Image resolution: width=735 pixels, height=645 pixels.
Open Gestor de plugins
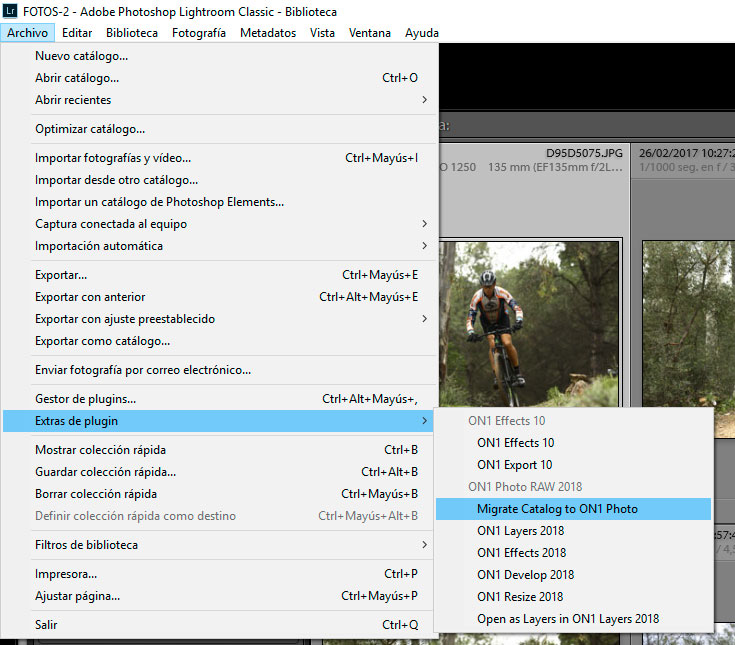(x=86, y=399)
